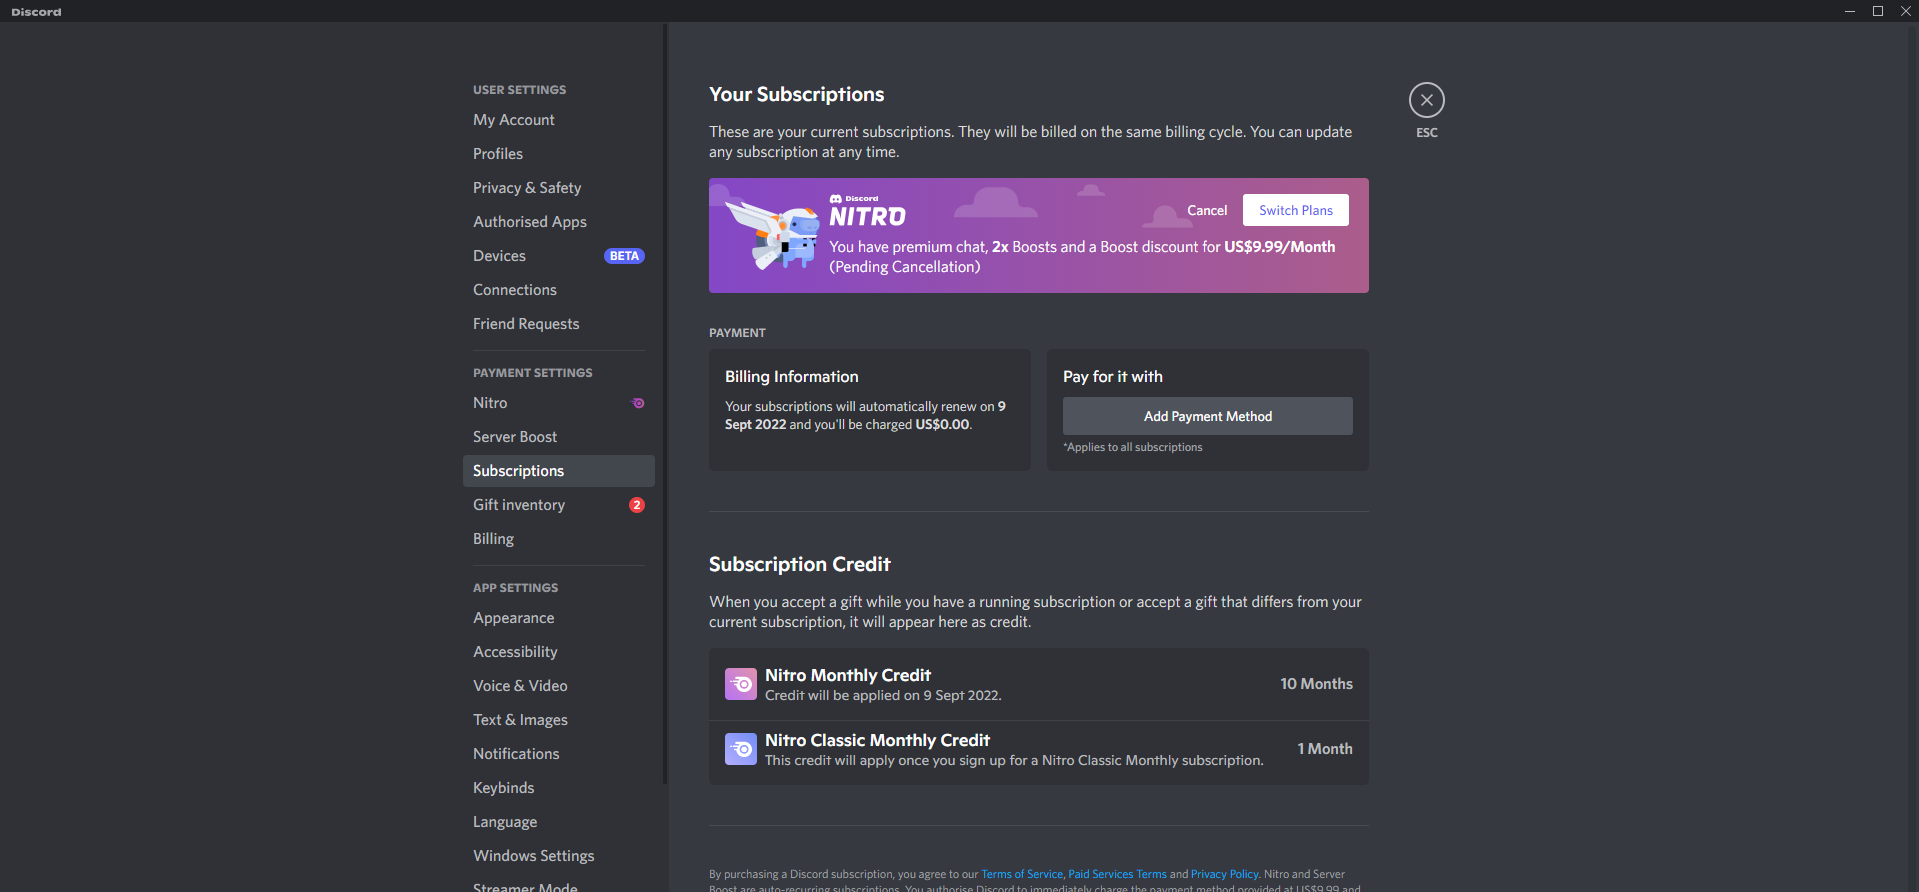This screenshot has height=892, width=1919.
Task: Minimize the Discord window
Action: 1850,11
